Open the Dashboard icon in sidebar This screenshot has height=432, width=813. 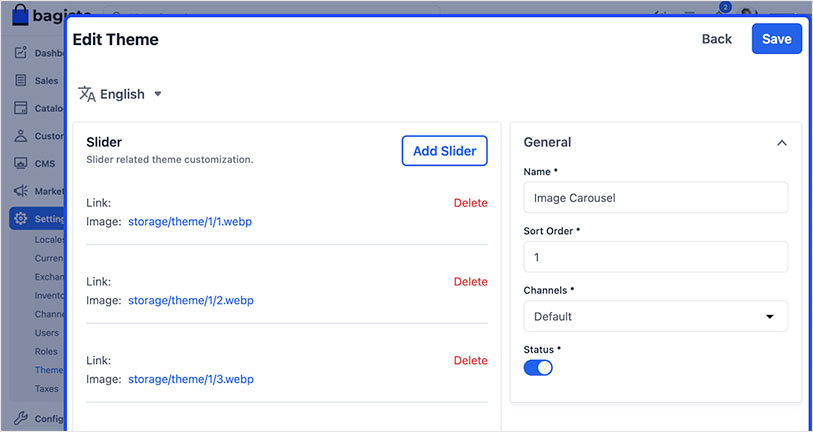(21, 53)
